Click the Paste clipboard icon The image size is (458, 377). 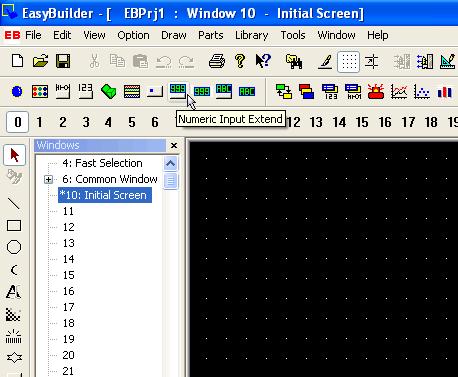140,61
